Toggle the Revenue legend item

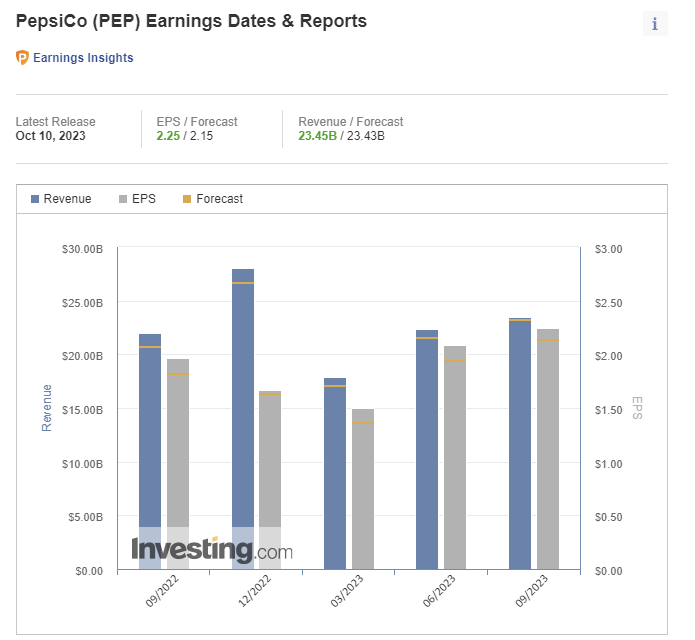point(61,199)
